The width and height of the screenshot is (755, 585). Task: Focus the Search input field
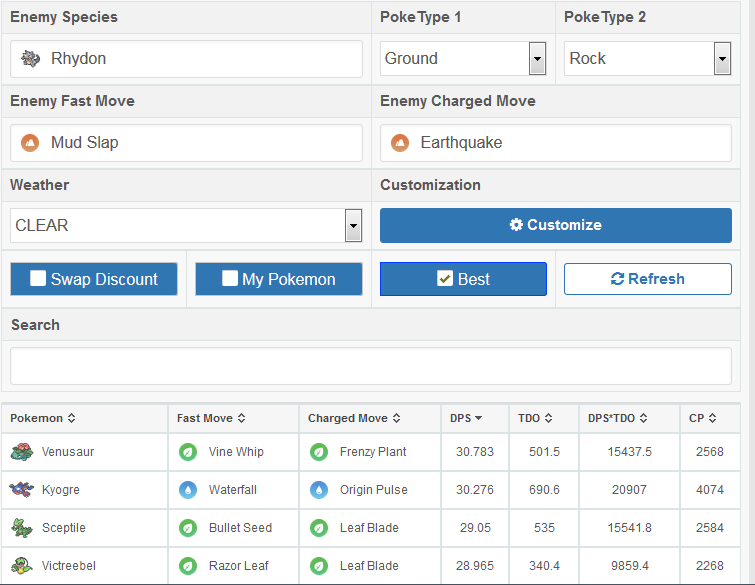pyautogui.click(x=369, y=366)
